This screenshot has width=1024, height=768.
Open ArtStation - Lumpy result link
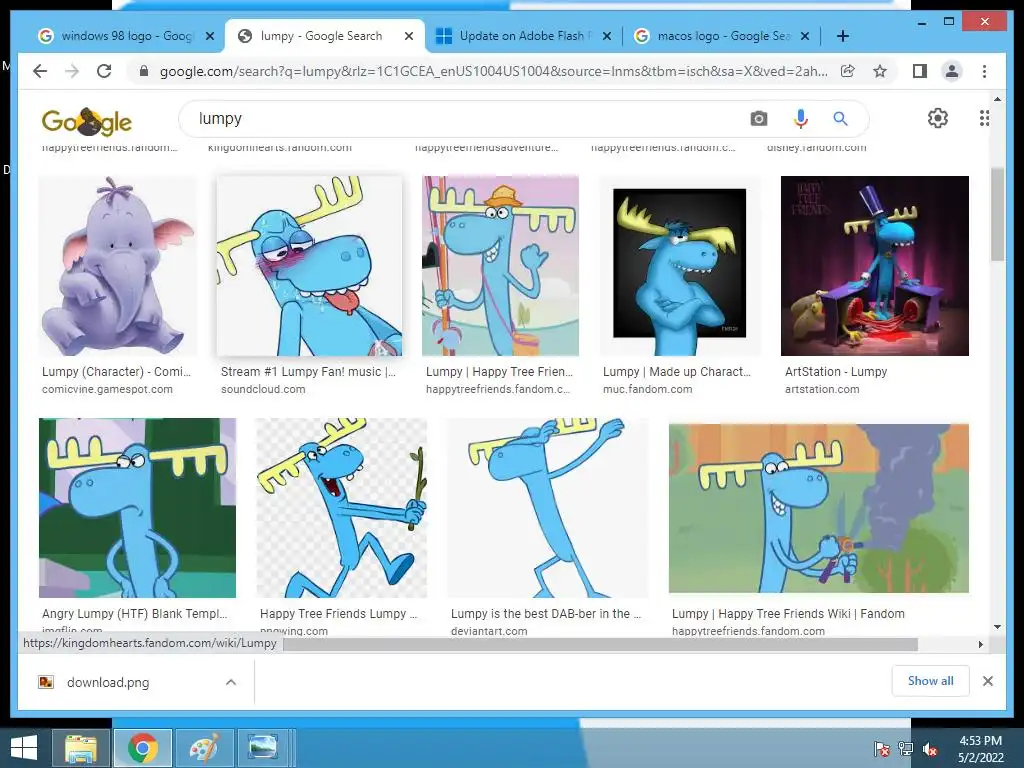[836, 372]
